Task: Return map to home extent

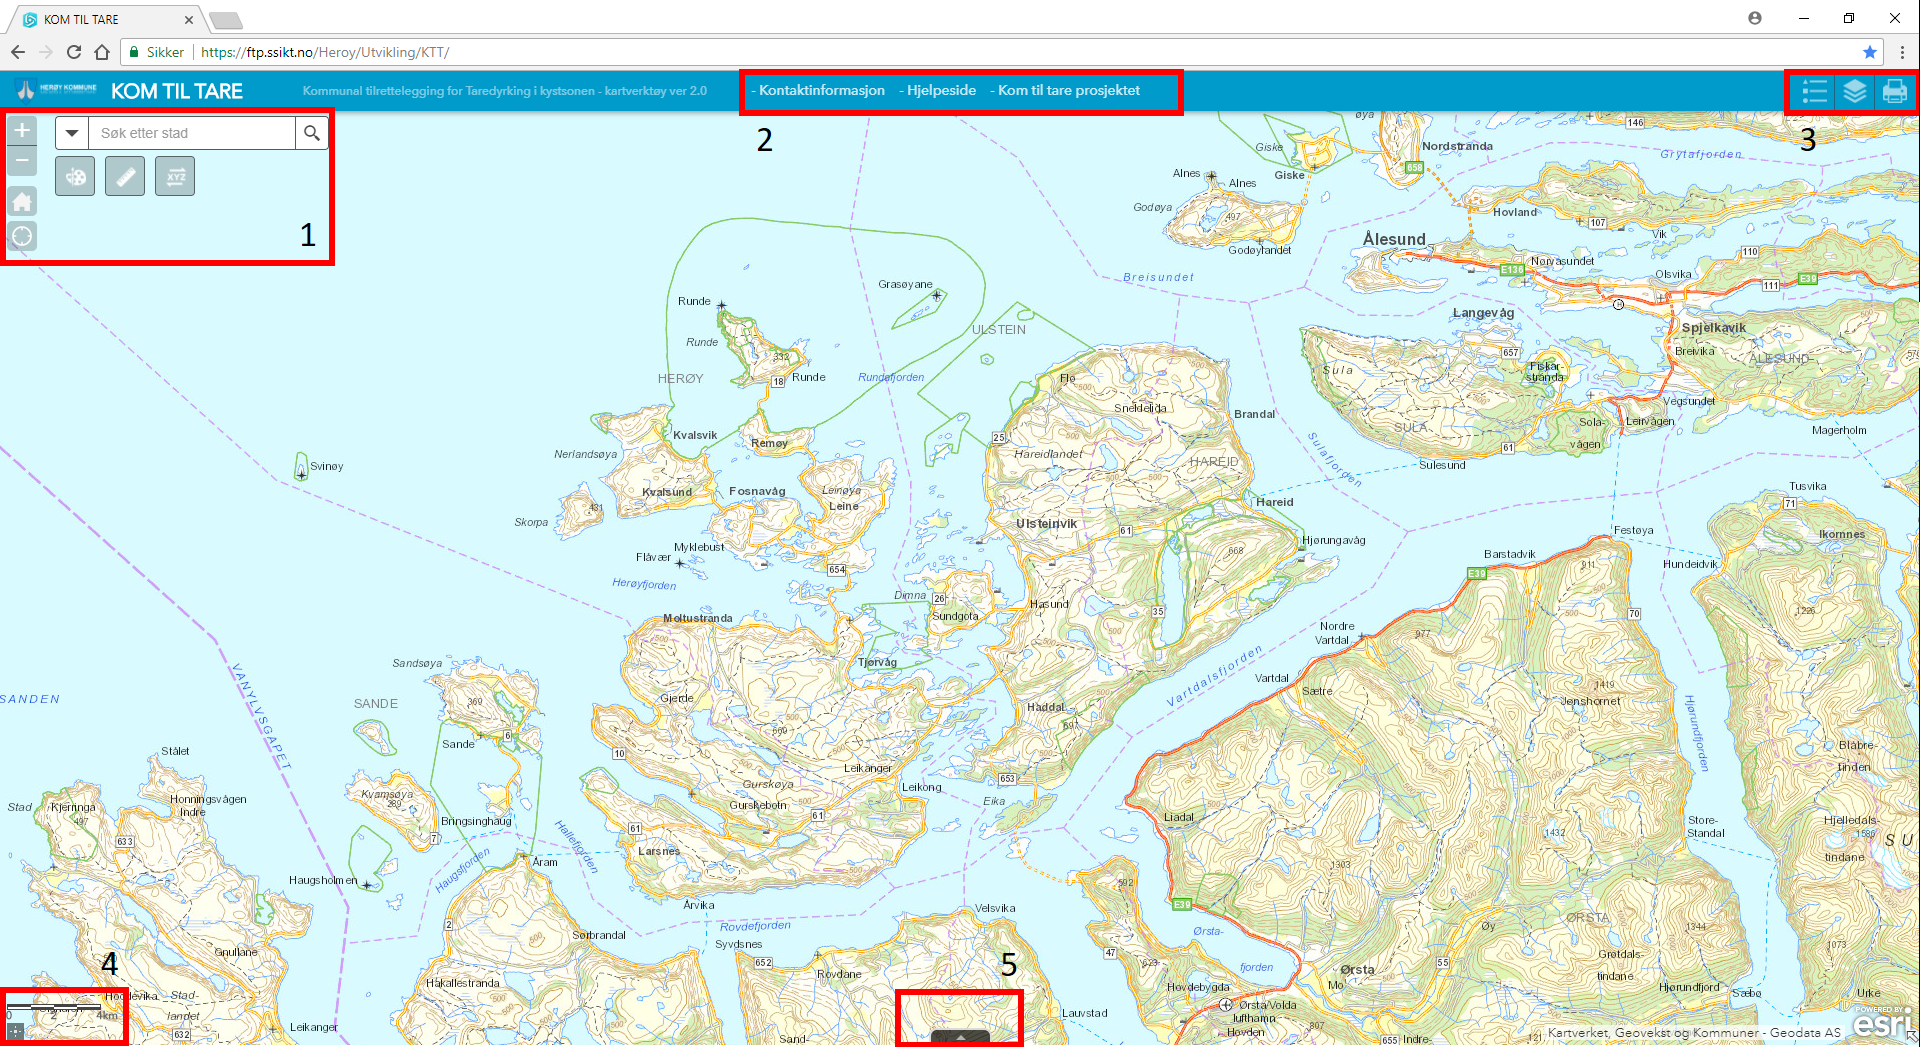Action: coord(22,202)
